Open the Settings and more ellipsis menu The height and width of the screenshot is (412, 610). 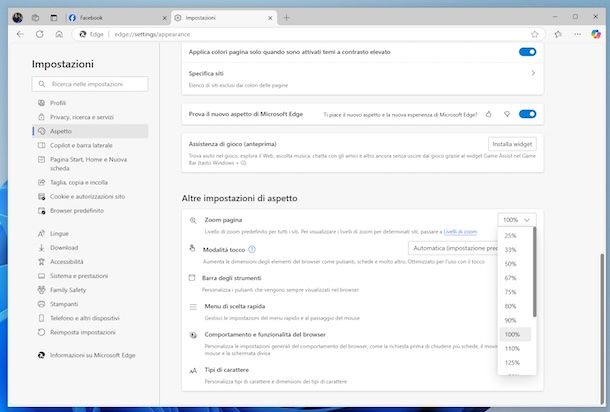pos(577,34)
